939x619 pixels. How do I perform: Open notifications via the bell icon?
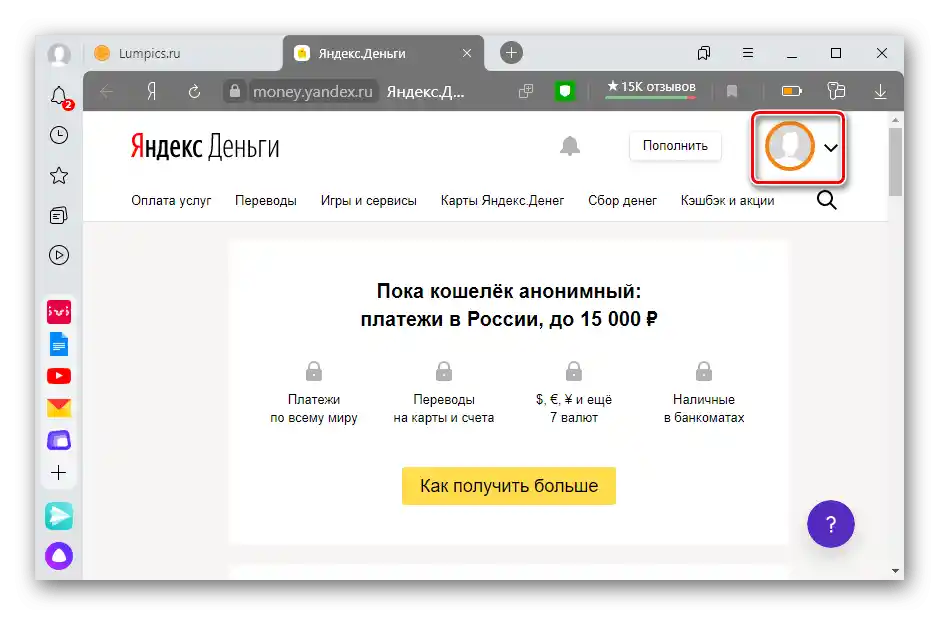point(58,94)
